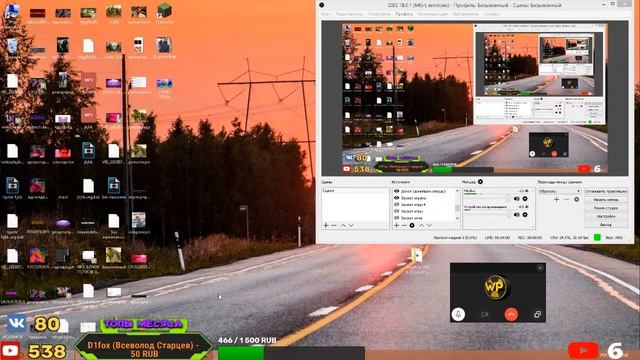640x360 pixels.
Task: Click the WP avatar in call overlay
Action: [x=496, y=287]
